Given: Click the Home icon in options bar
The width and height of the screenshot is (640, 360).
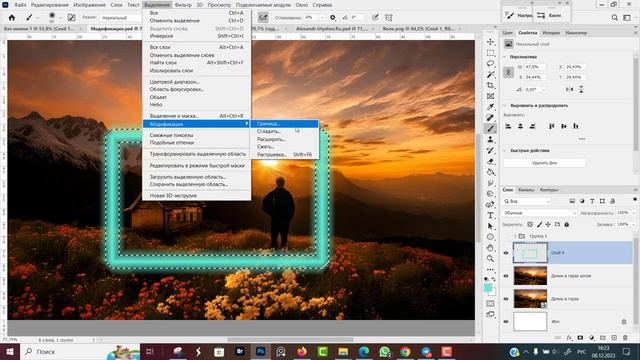Looking at the screenshot, I should click(x=12, y=18).
